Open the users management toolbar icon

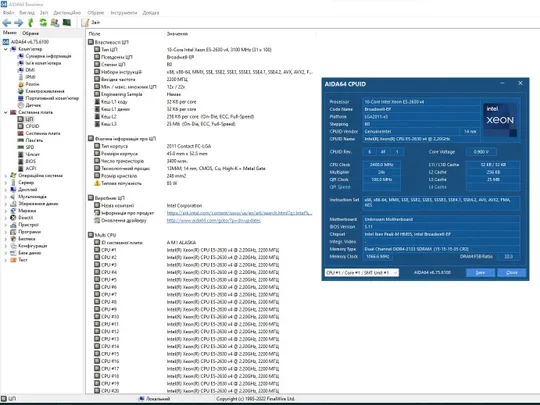pos(54,23)
